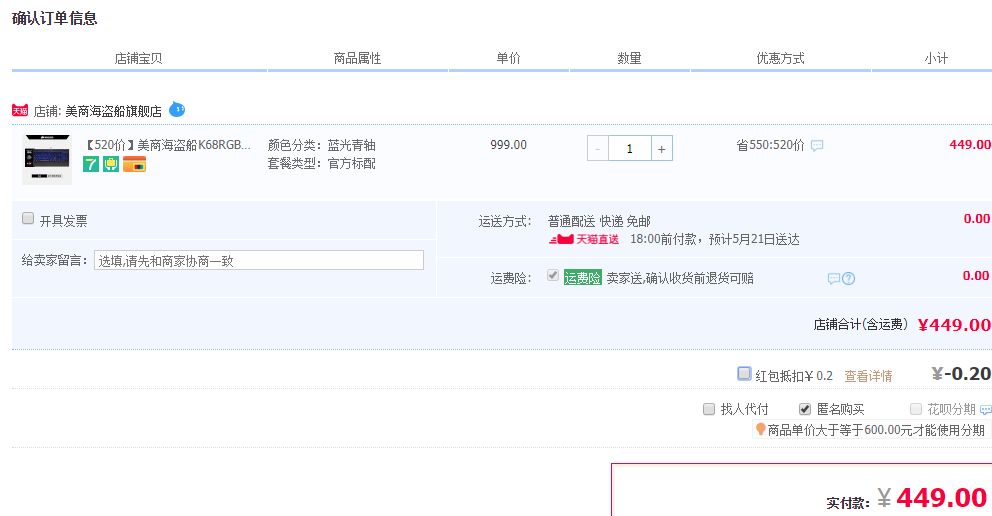Click the green 运费险 tag
Screen dimensions: 992x516
tap(583, 278)
